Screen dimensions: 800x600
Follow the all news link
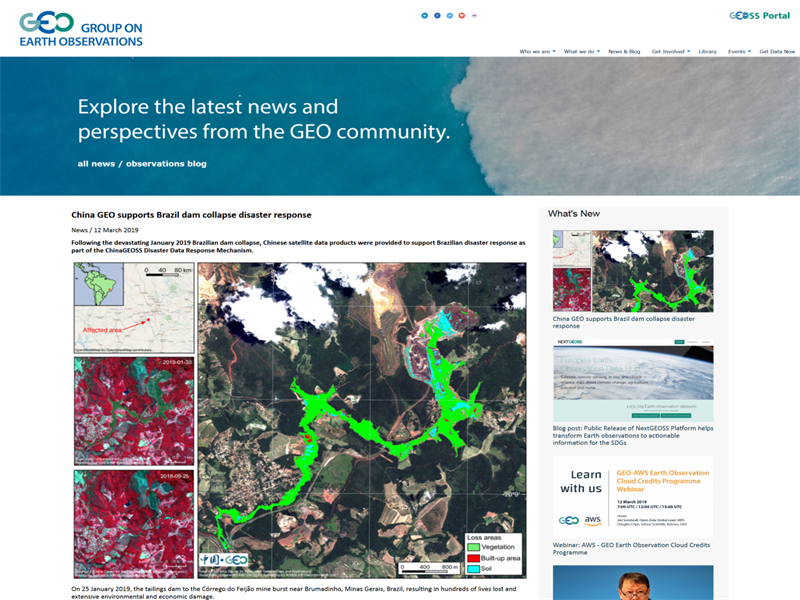(96, 163)
